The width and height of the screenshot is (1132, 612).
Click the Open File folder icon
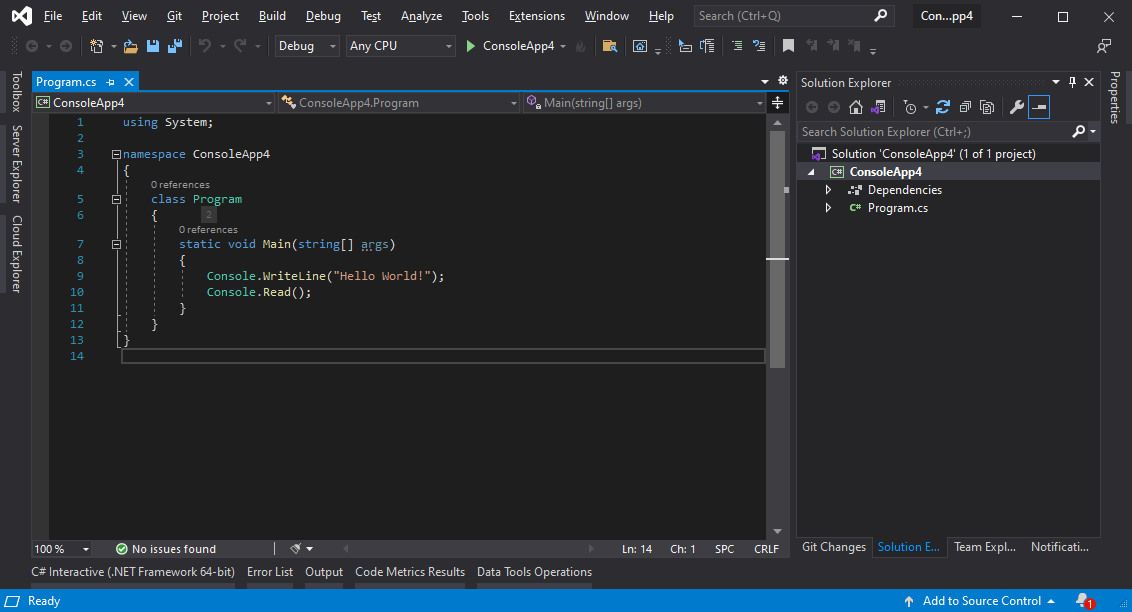(130, 46)
